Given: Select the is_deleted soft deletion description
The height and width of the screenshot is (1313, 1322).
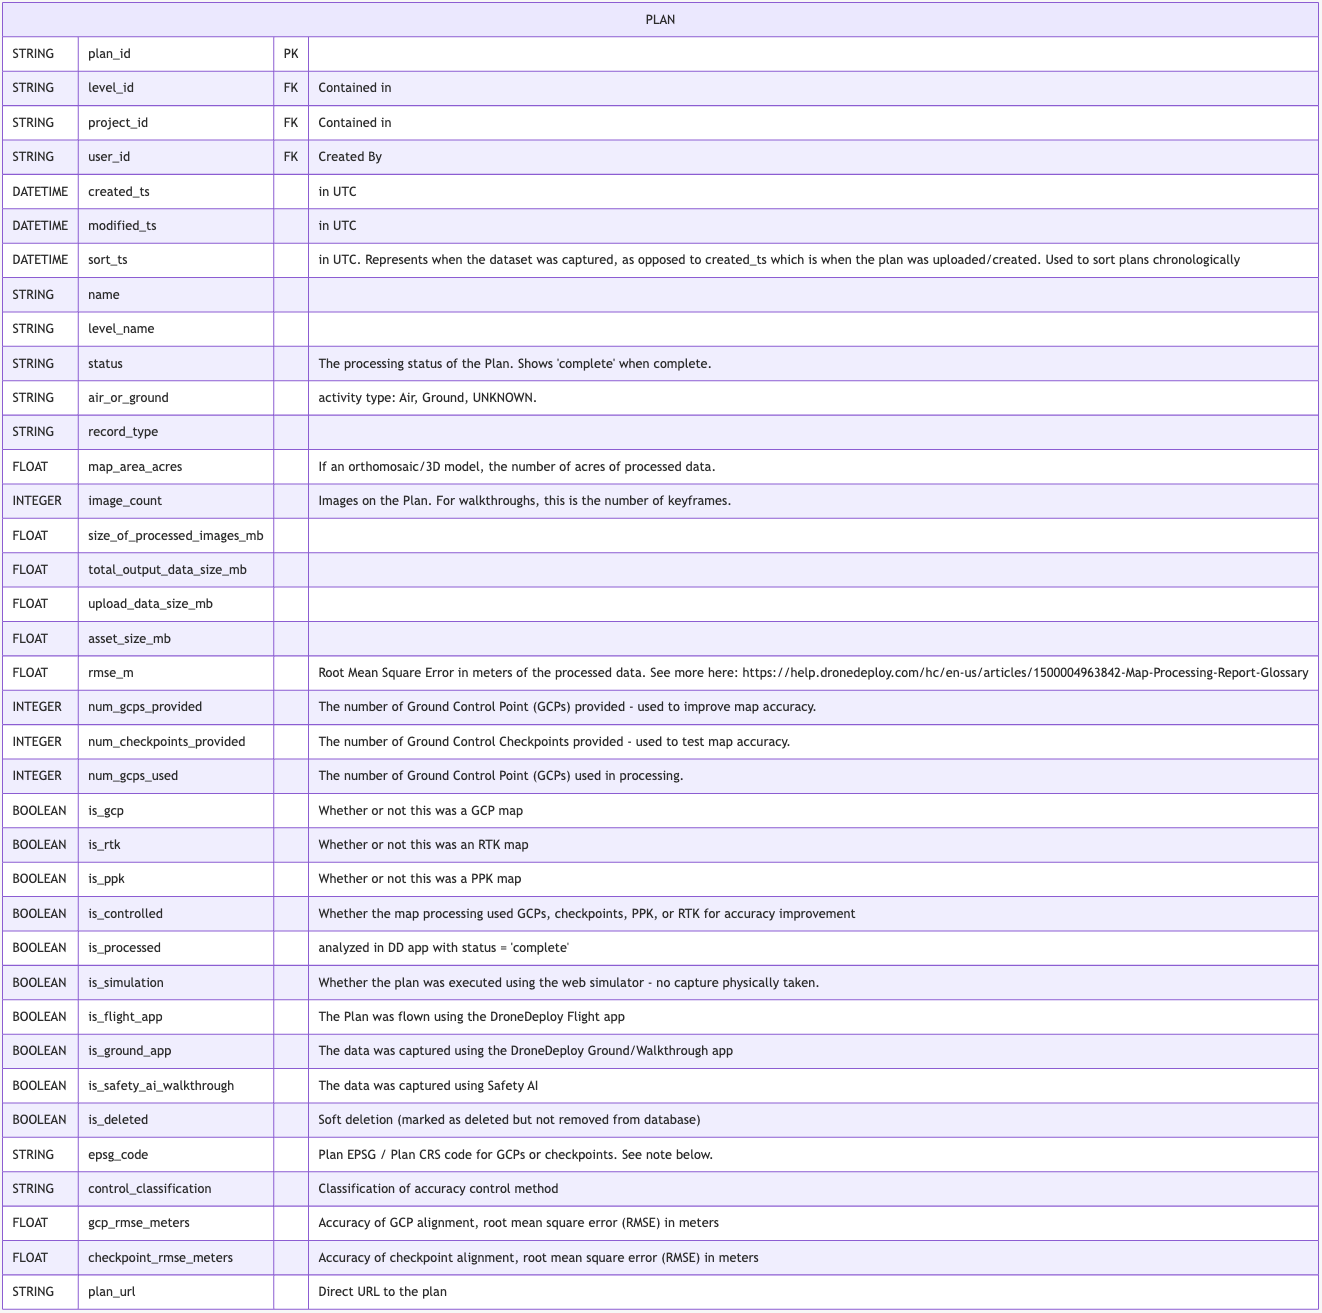Looking at the screenshot, I should pyautogui.click(x=509, y=1120).
